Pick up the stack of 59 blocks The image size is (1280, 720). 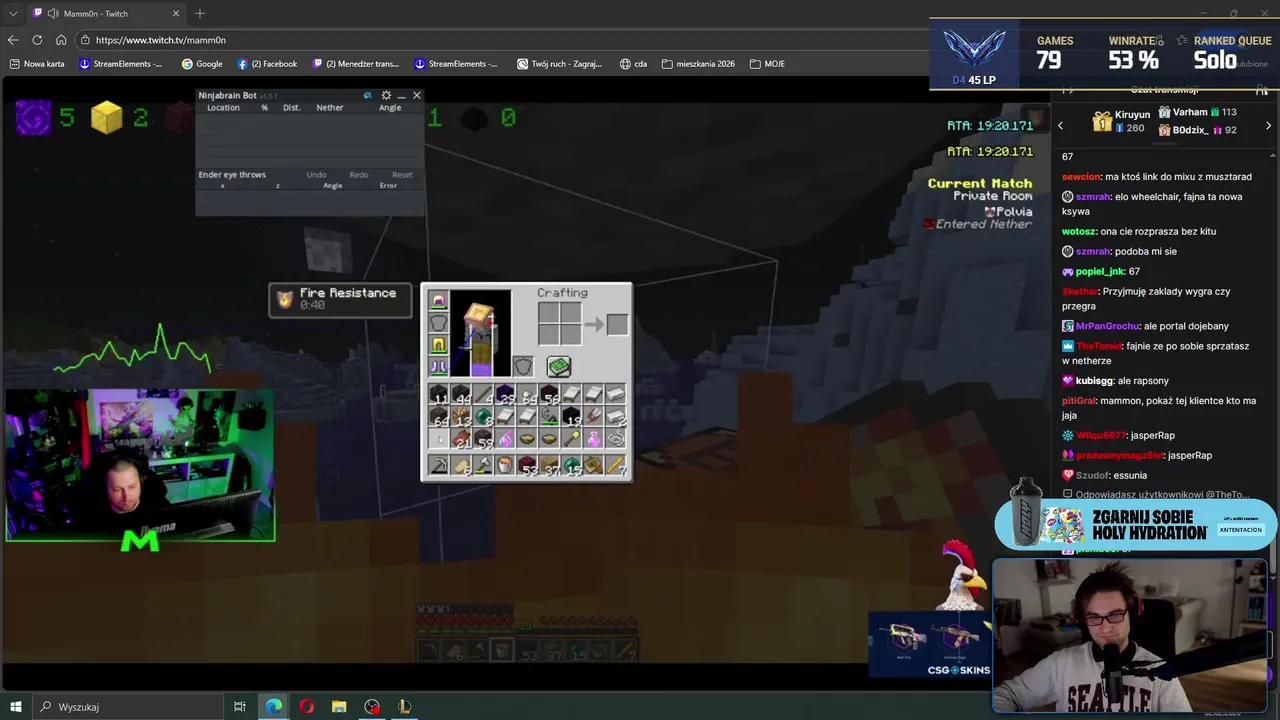tap(483, 439)
